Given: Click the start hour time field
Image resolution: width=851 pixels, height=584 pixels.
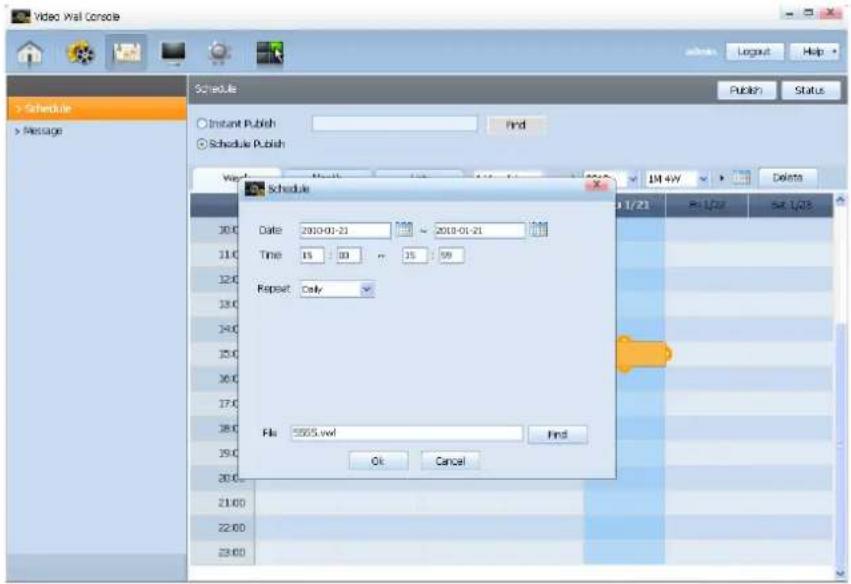Looking at the screenshot, I should [x=312, y=255].
